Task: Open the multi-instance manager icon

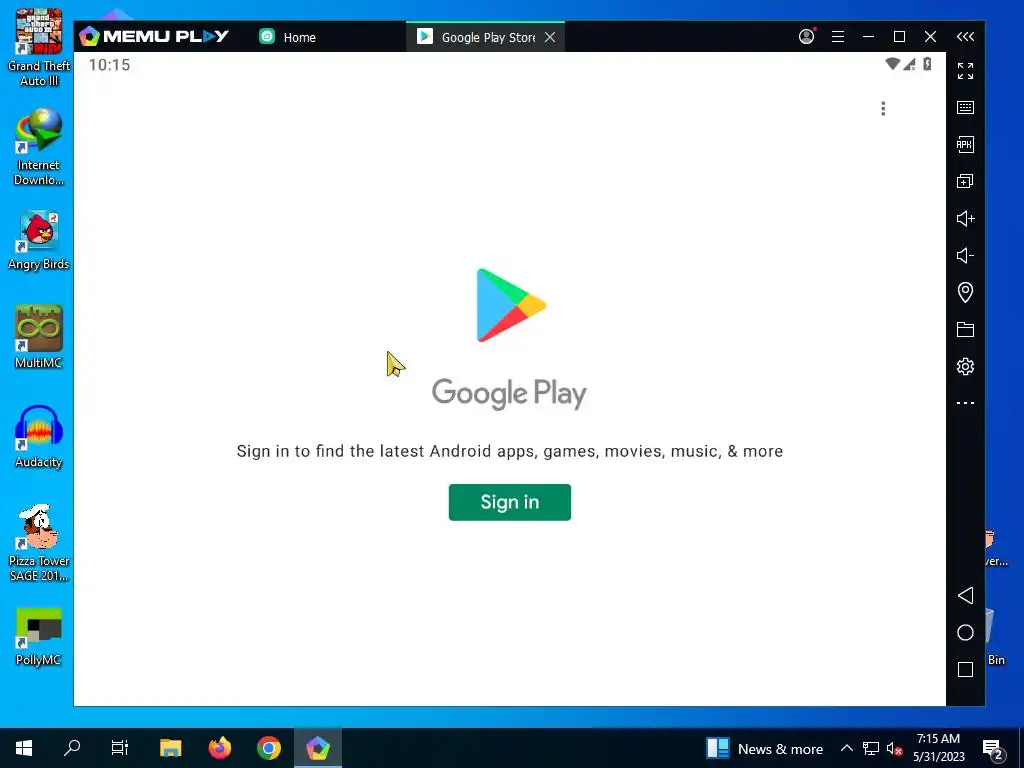Action: 965,182
